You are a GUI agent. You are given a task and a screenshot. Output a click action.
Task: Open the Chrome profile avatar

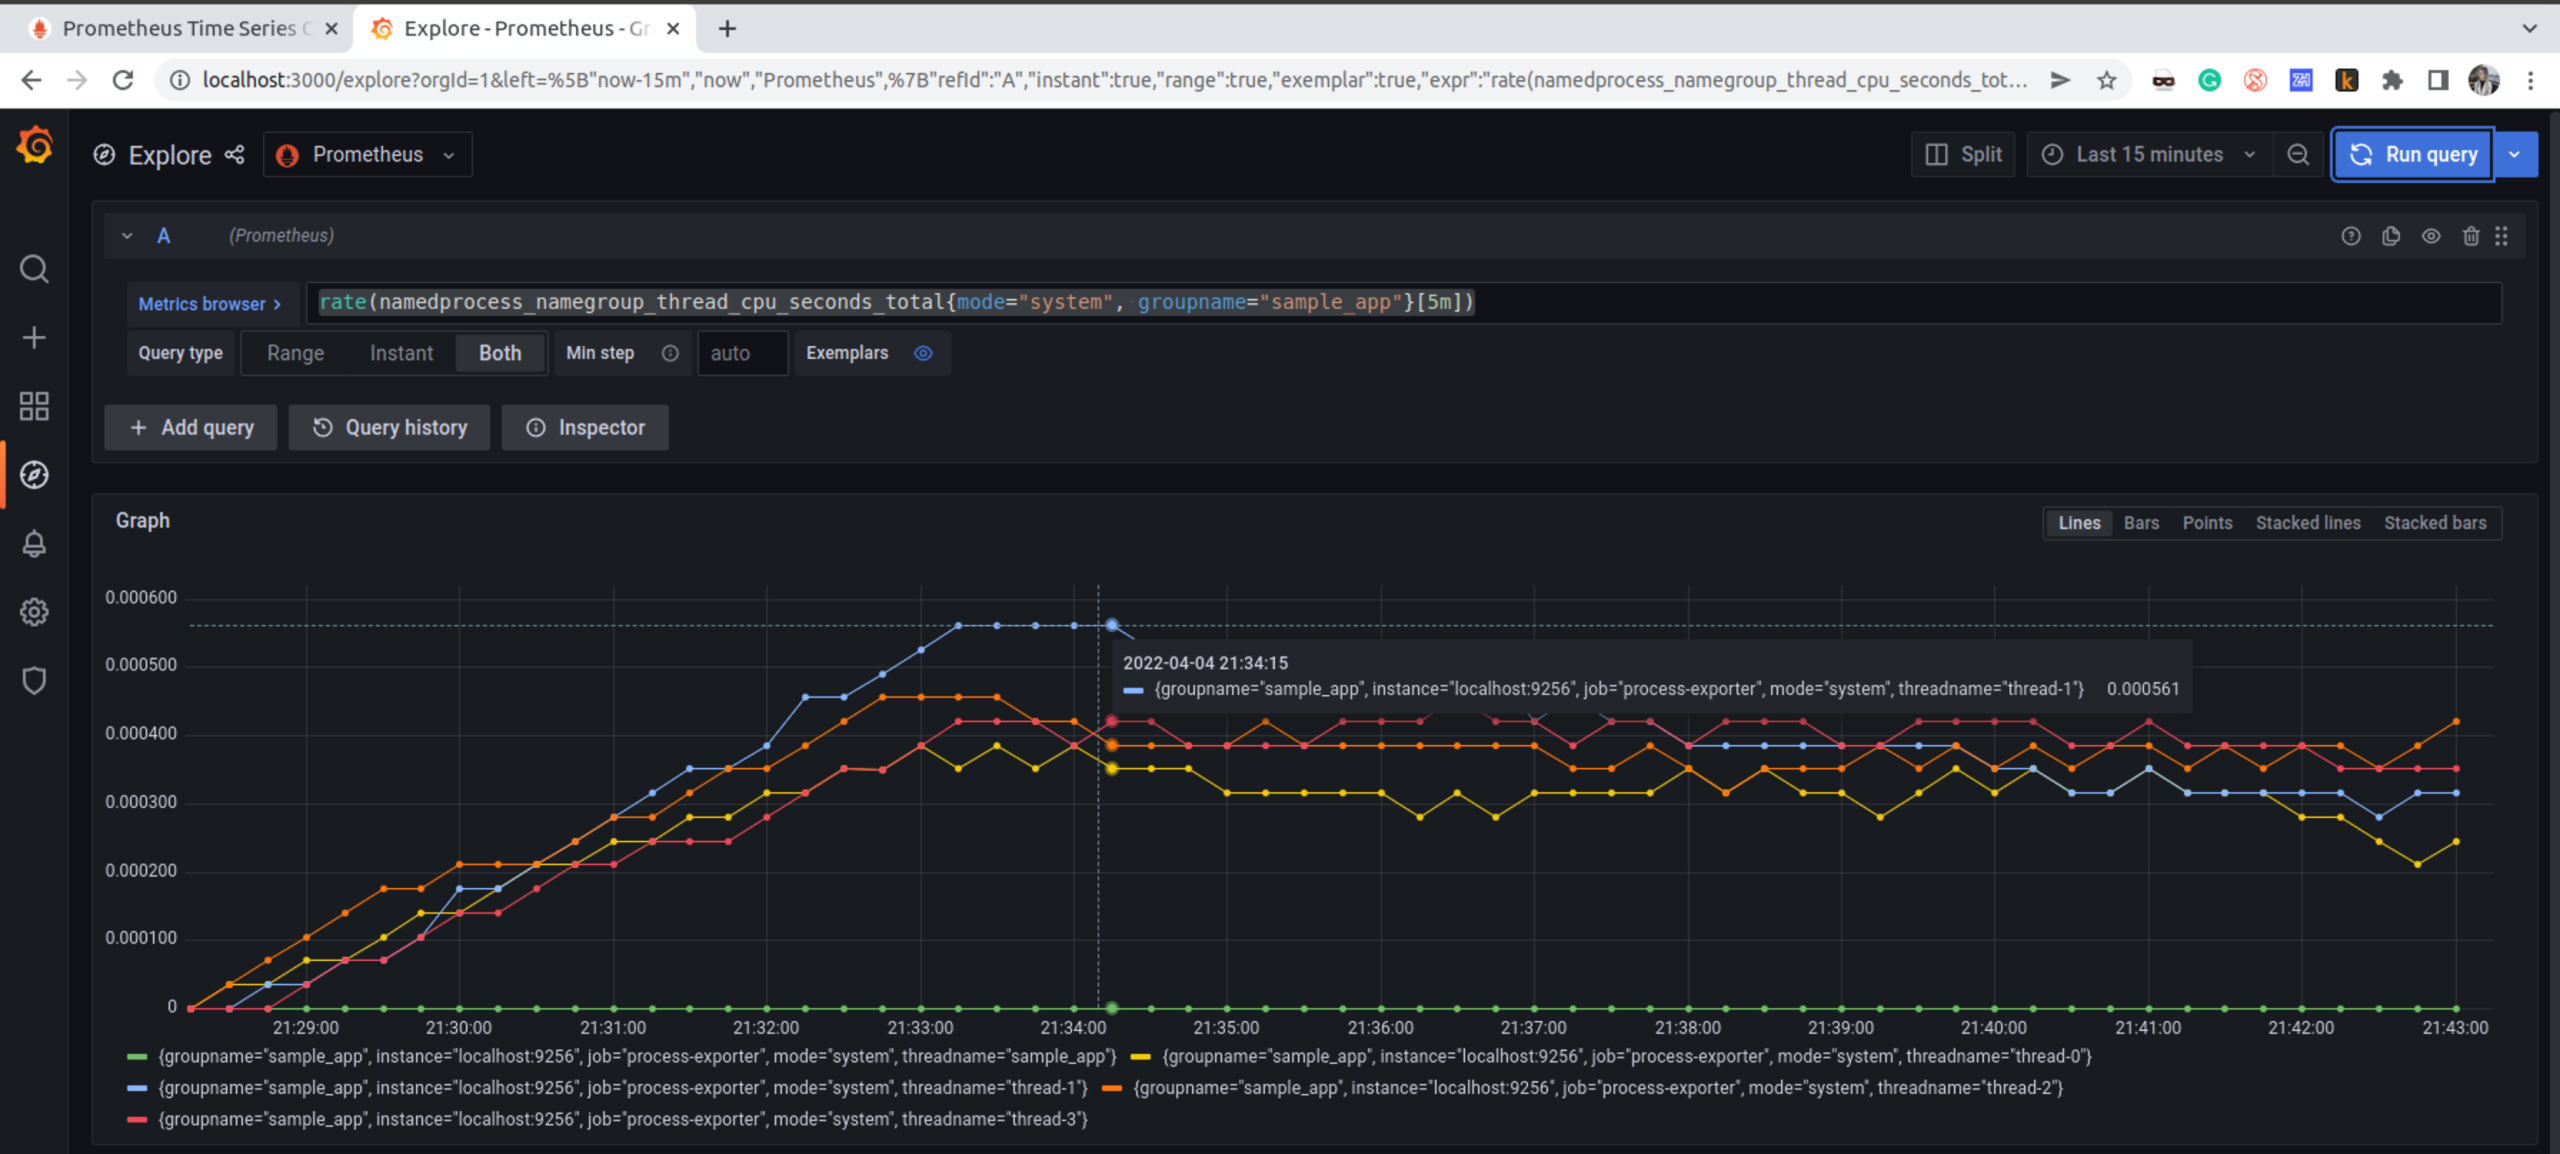[x=2484, y=80]
